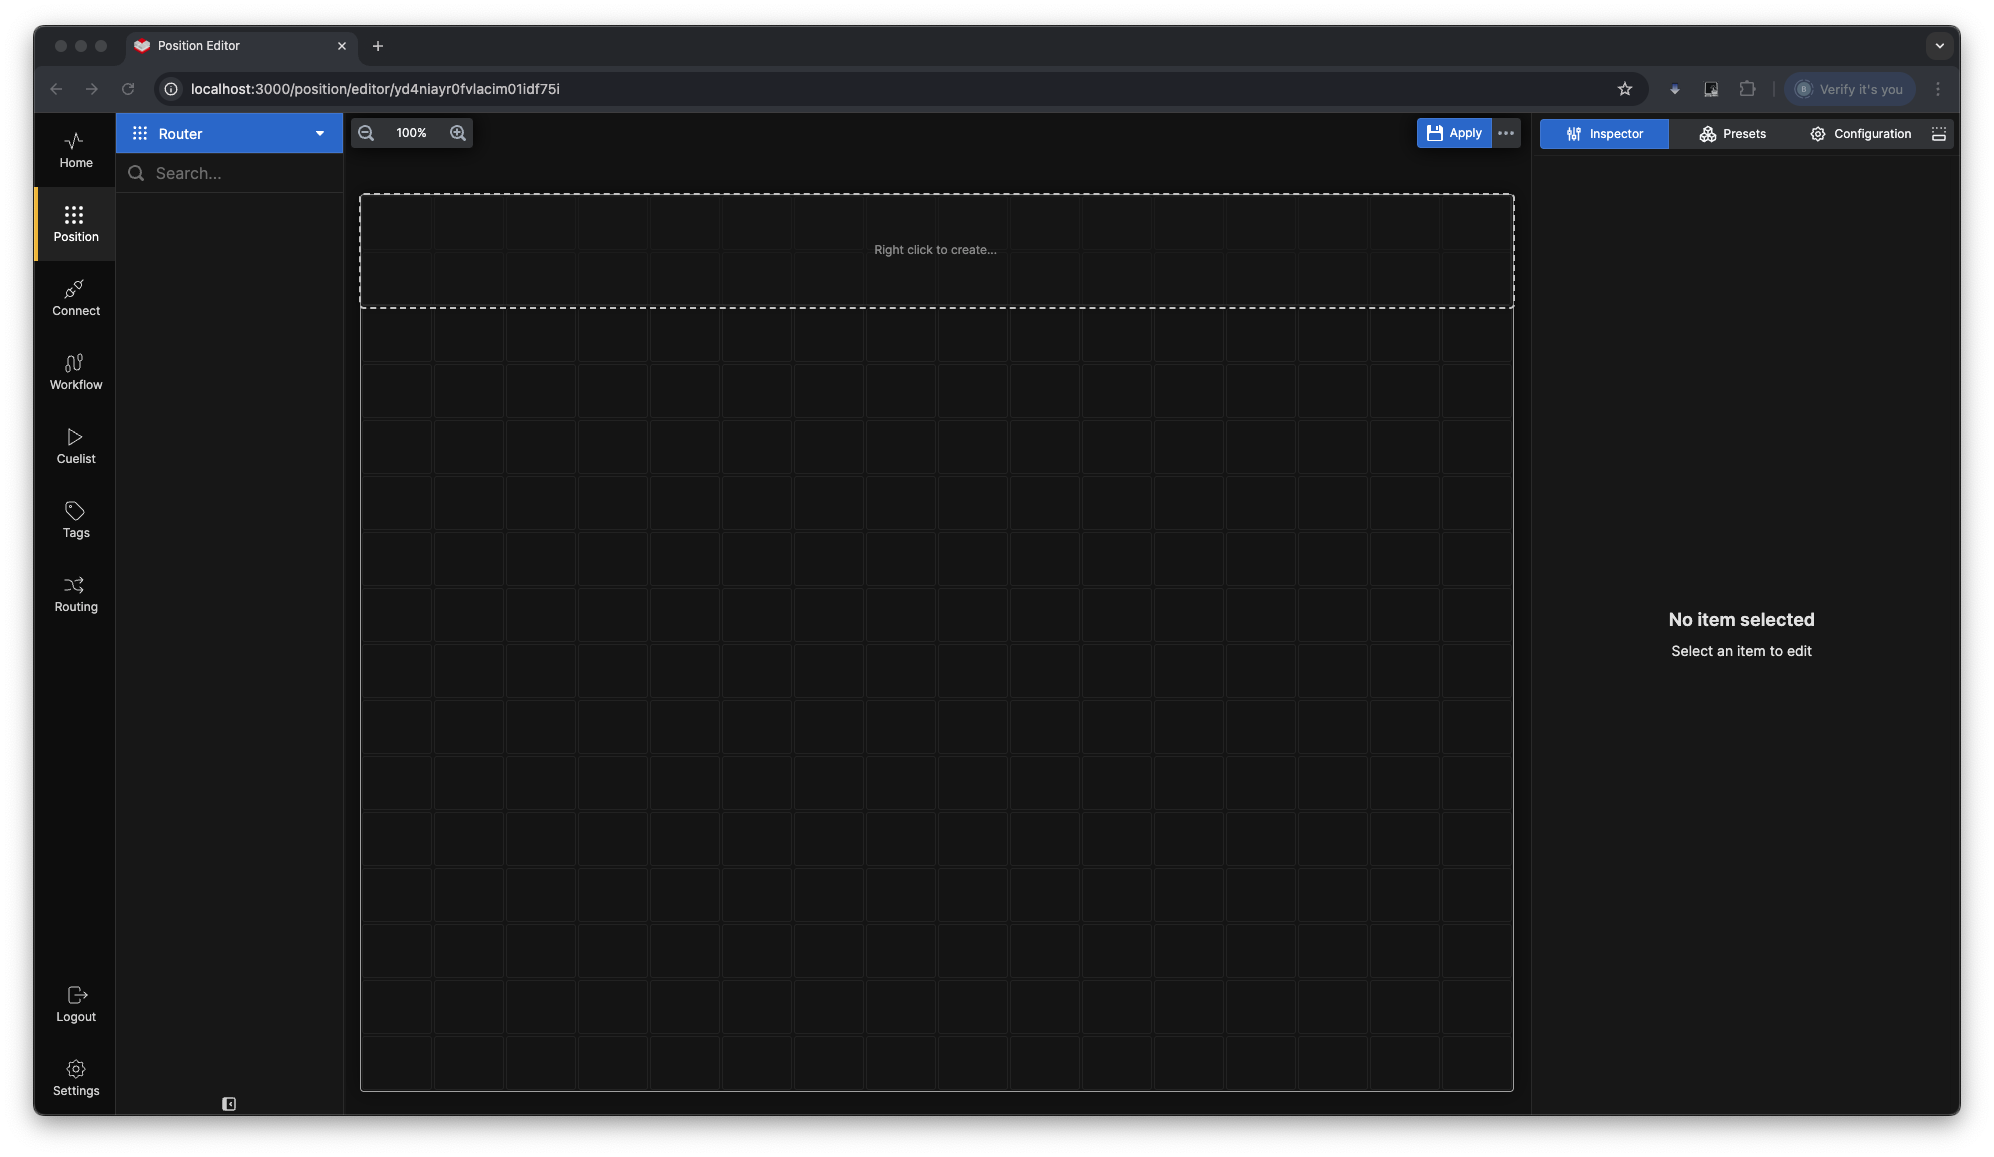Click the 'Verify it's you' profile button

click(1850, 89)
